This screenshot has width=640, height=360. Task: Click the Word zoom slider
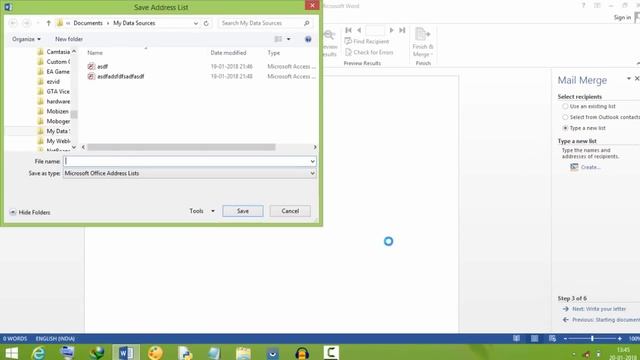(x=592, y=338)
